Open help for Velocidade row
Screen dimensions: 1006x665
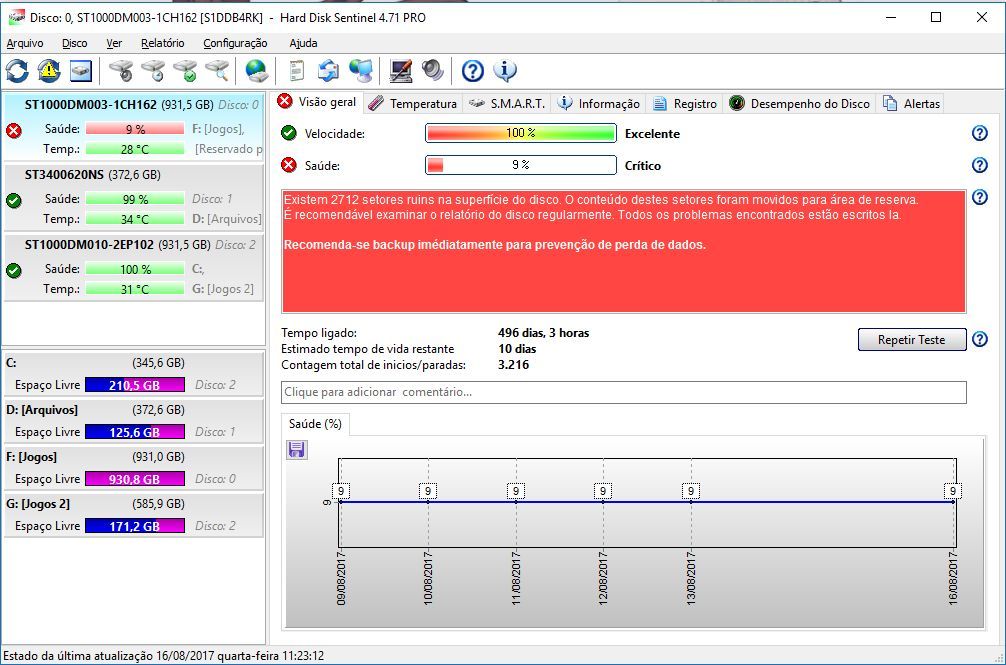[x=980, y=133]
